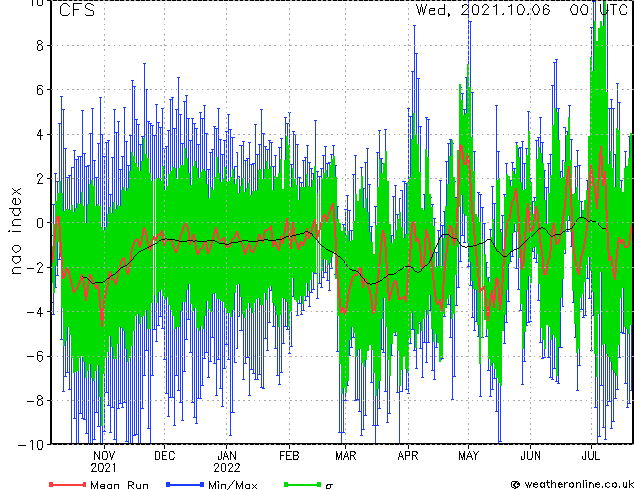Click the y-axis value -6
Viewport: 634px width, 490px height.
(x=35, y=356)
